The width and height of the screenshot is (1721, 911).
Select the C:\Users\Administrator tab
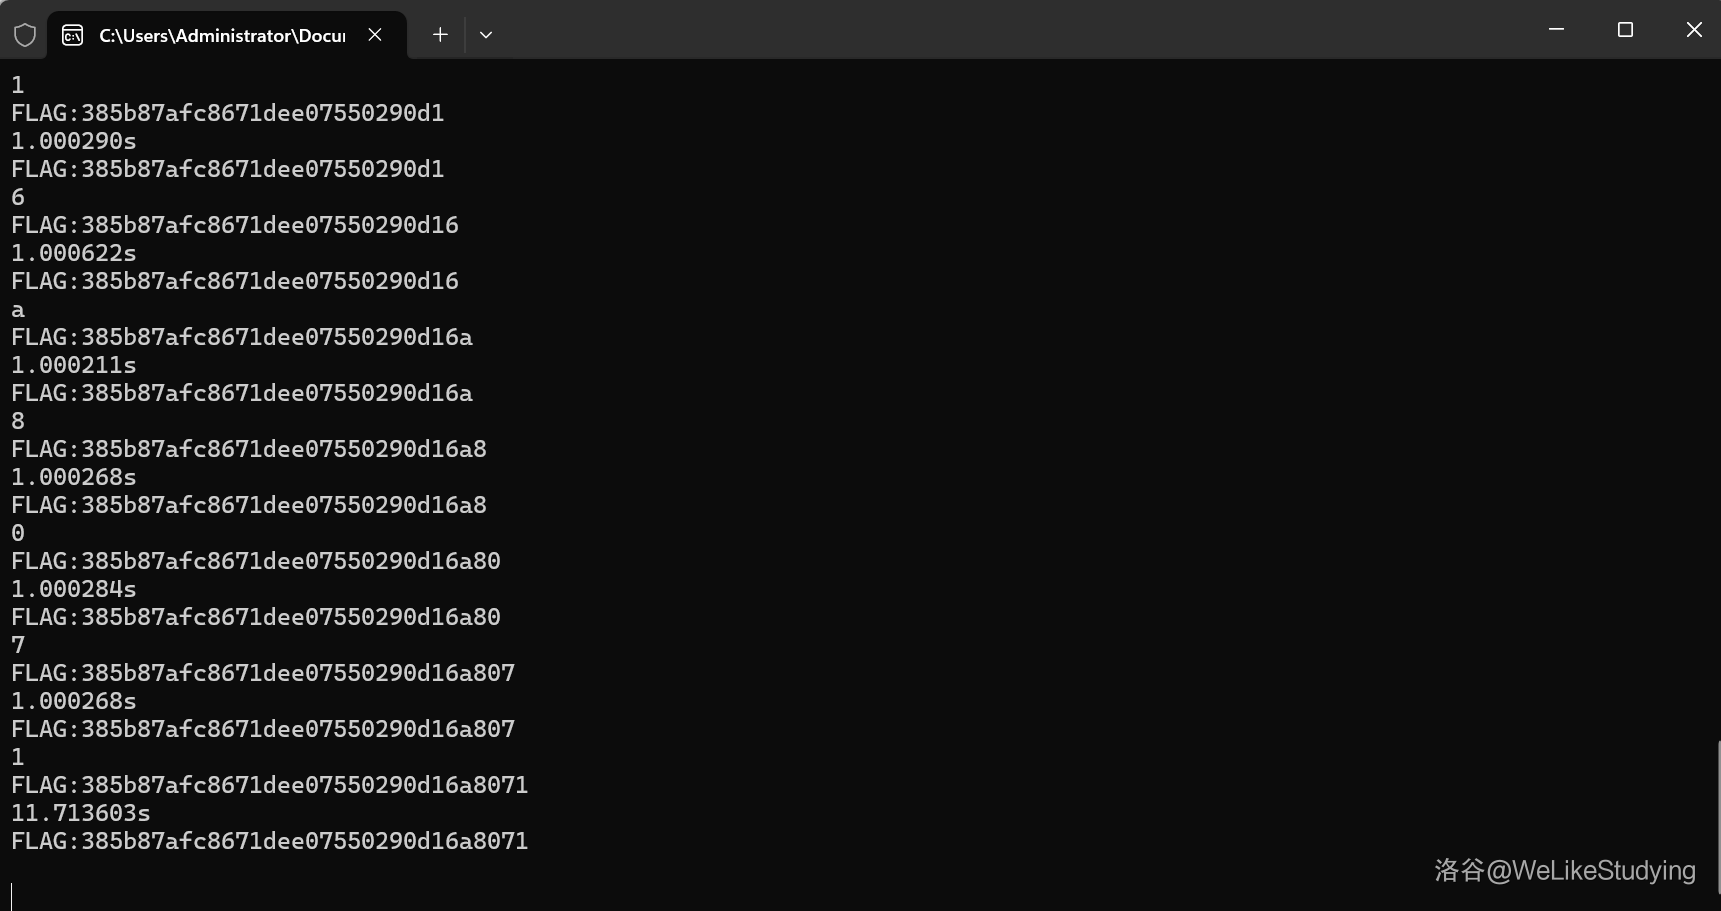[221, 35]
